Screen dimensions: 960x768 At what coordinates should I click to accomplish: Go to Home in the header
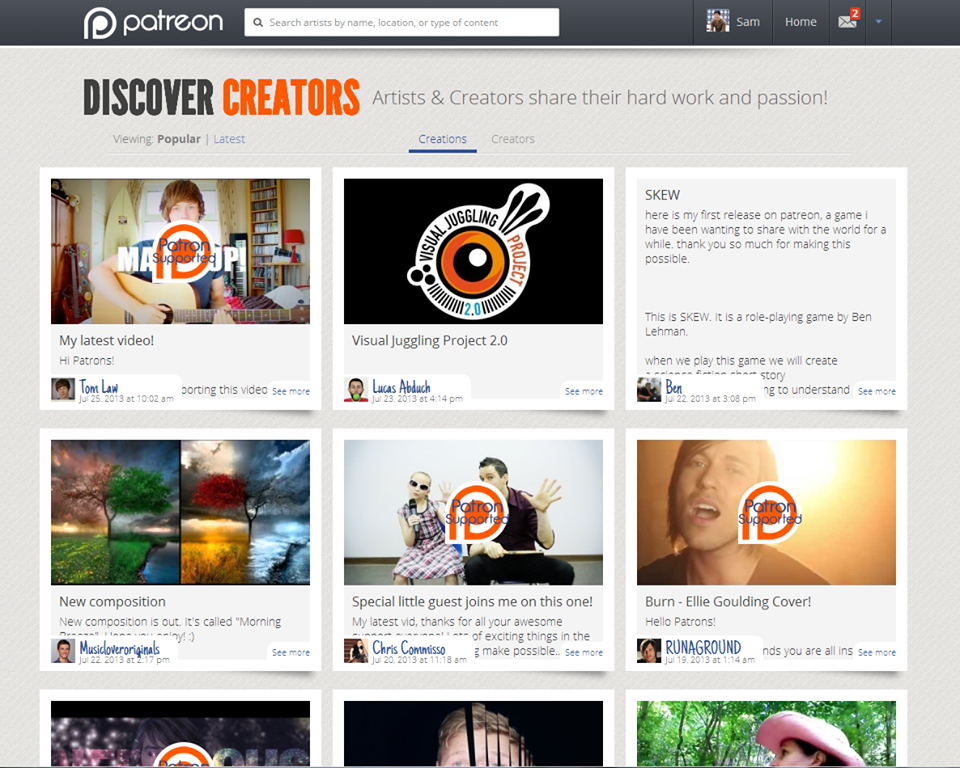800,22
